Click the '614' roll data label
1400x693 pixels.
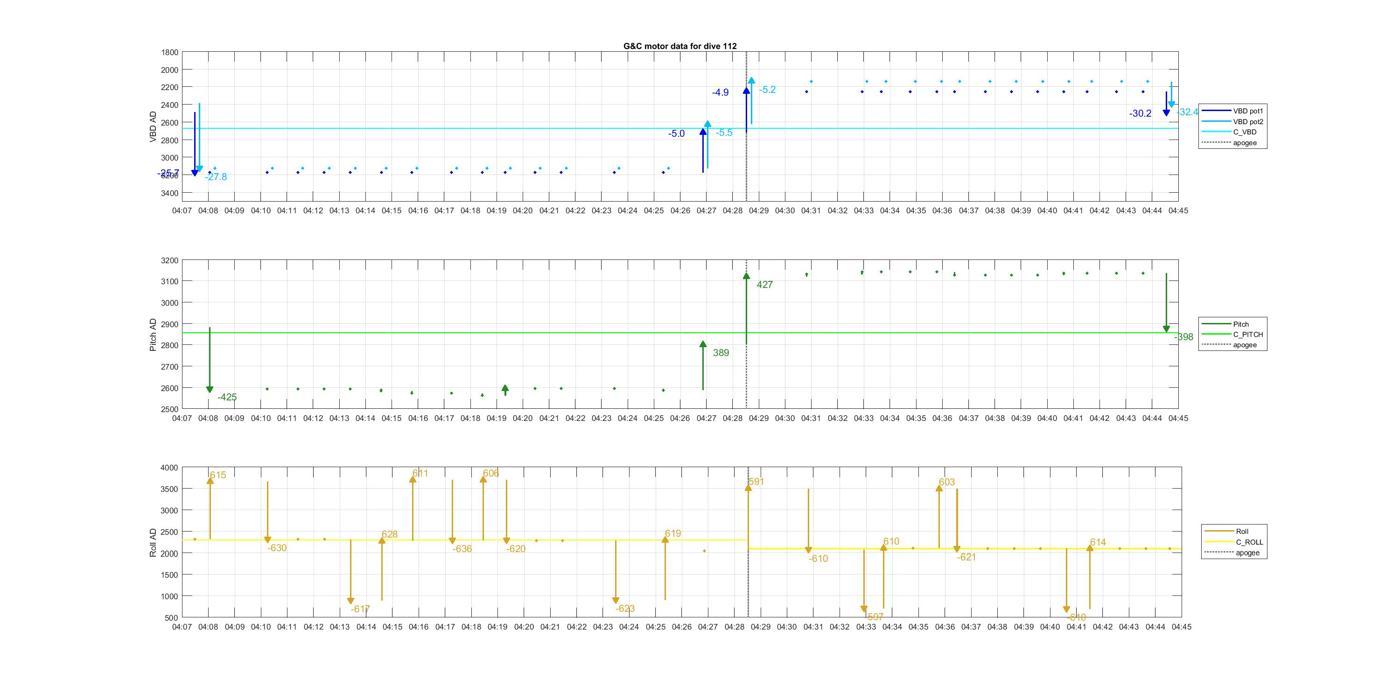click(x=1098, y=542)
